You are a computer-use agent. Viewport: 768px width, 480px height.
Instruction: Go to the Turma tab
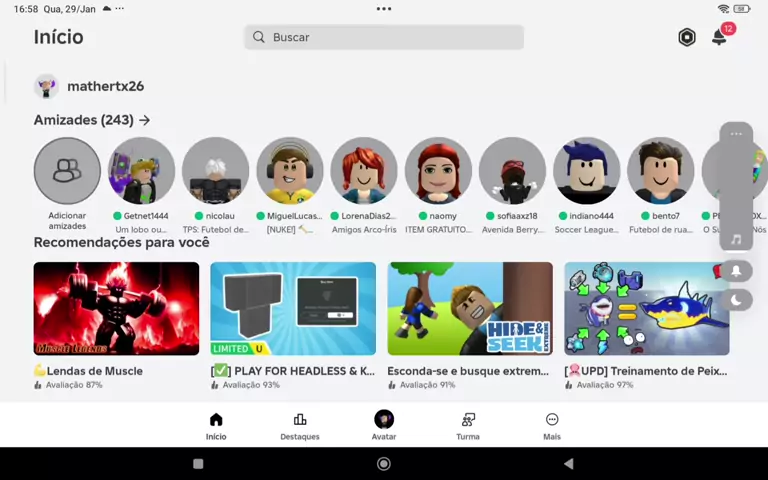click(468, 426)
